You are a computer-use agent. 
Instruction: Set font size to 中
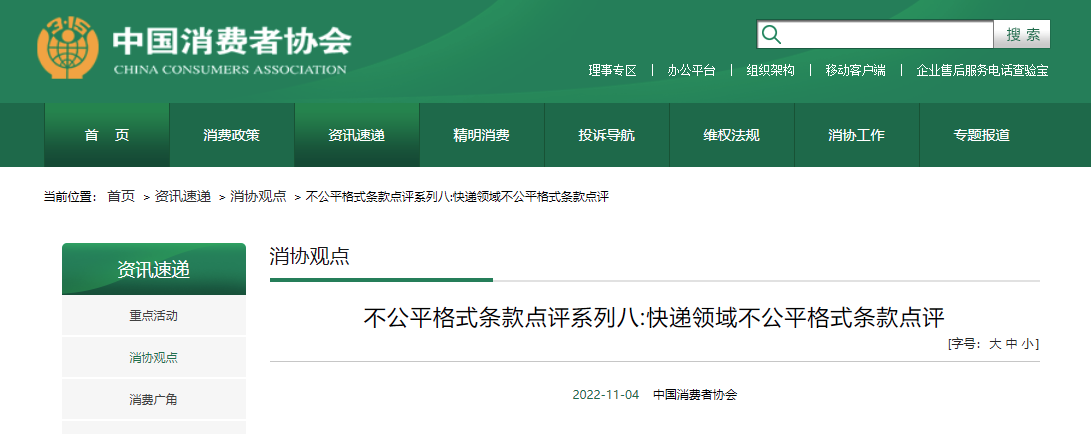1012,344
